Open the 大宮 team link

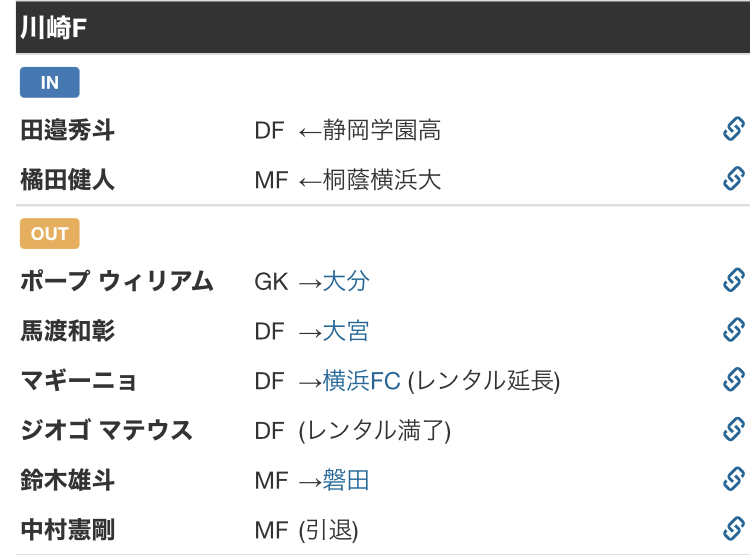click(346, 331)
